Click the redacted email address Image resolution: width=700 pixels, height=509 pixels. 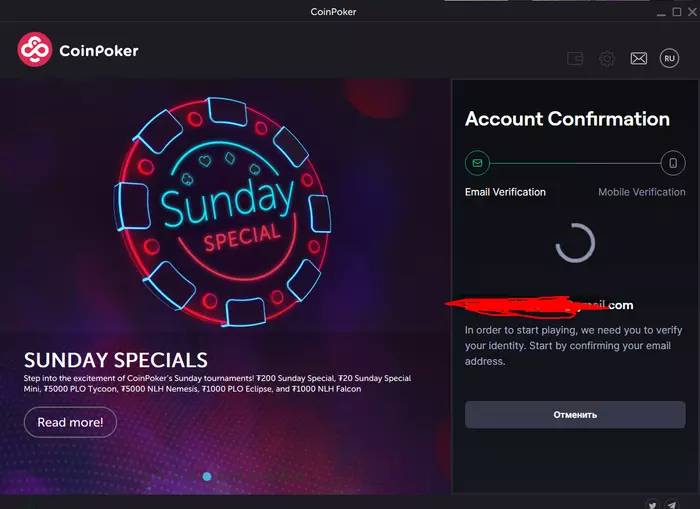tap(540, 305)
